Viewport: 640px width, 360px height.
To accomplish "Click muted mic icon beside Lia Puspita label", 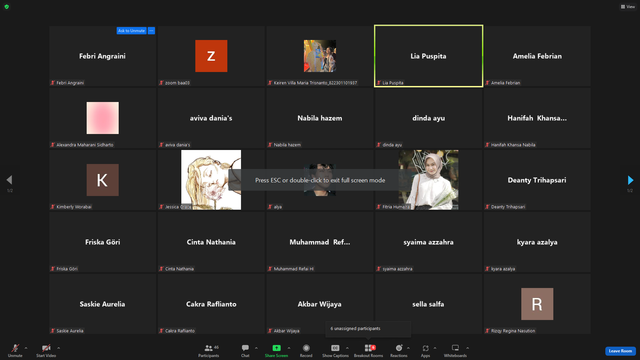I will (x=379, y=83).
